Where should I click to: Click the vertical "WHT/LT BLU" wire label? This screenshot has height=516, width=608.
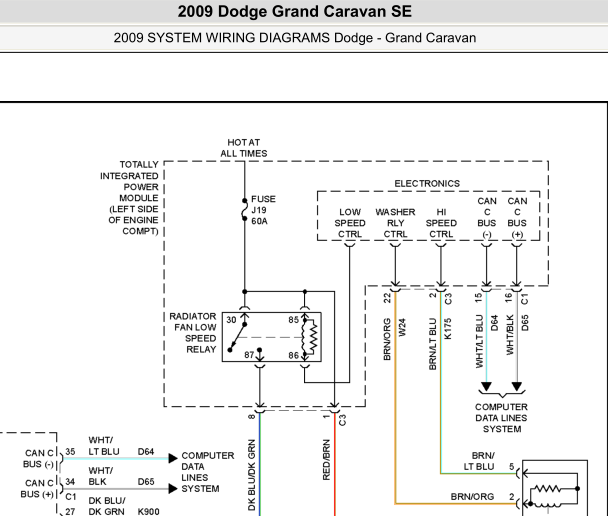pos(479,341)
